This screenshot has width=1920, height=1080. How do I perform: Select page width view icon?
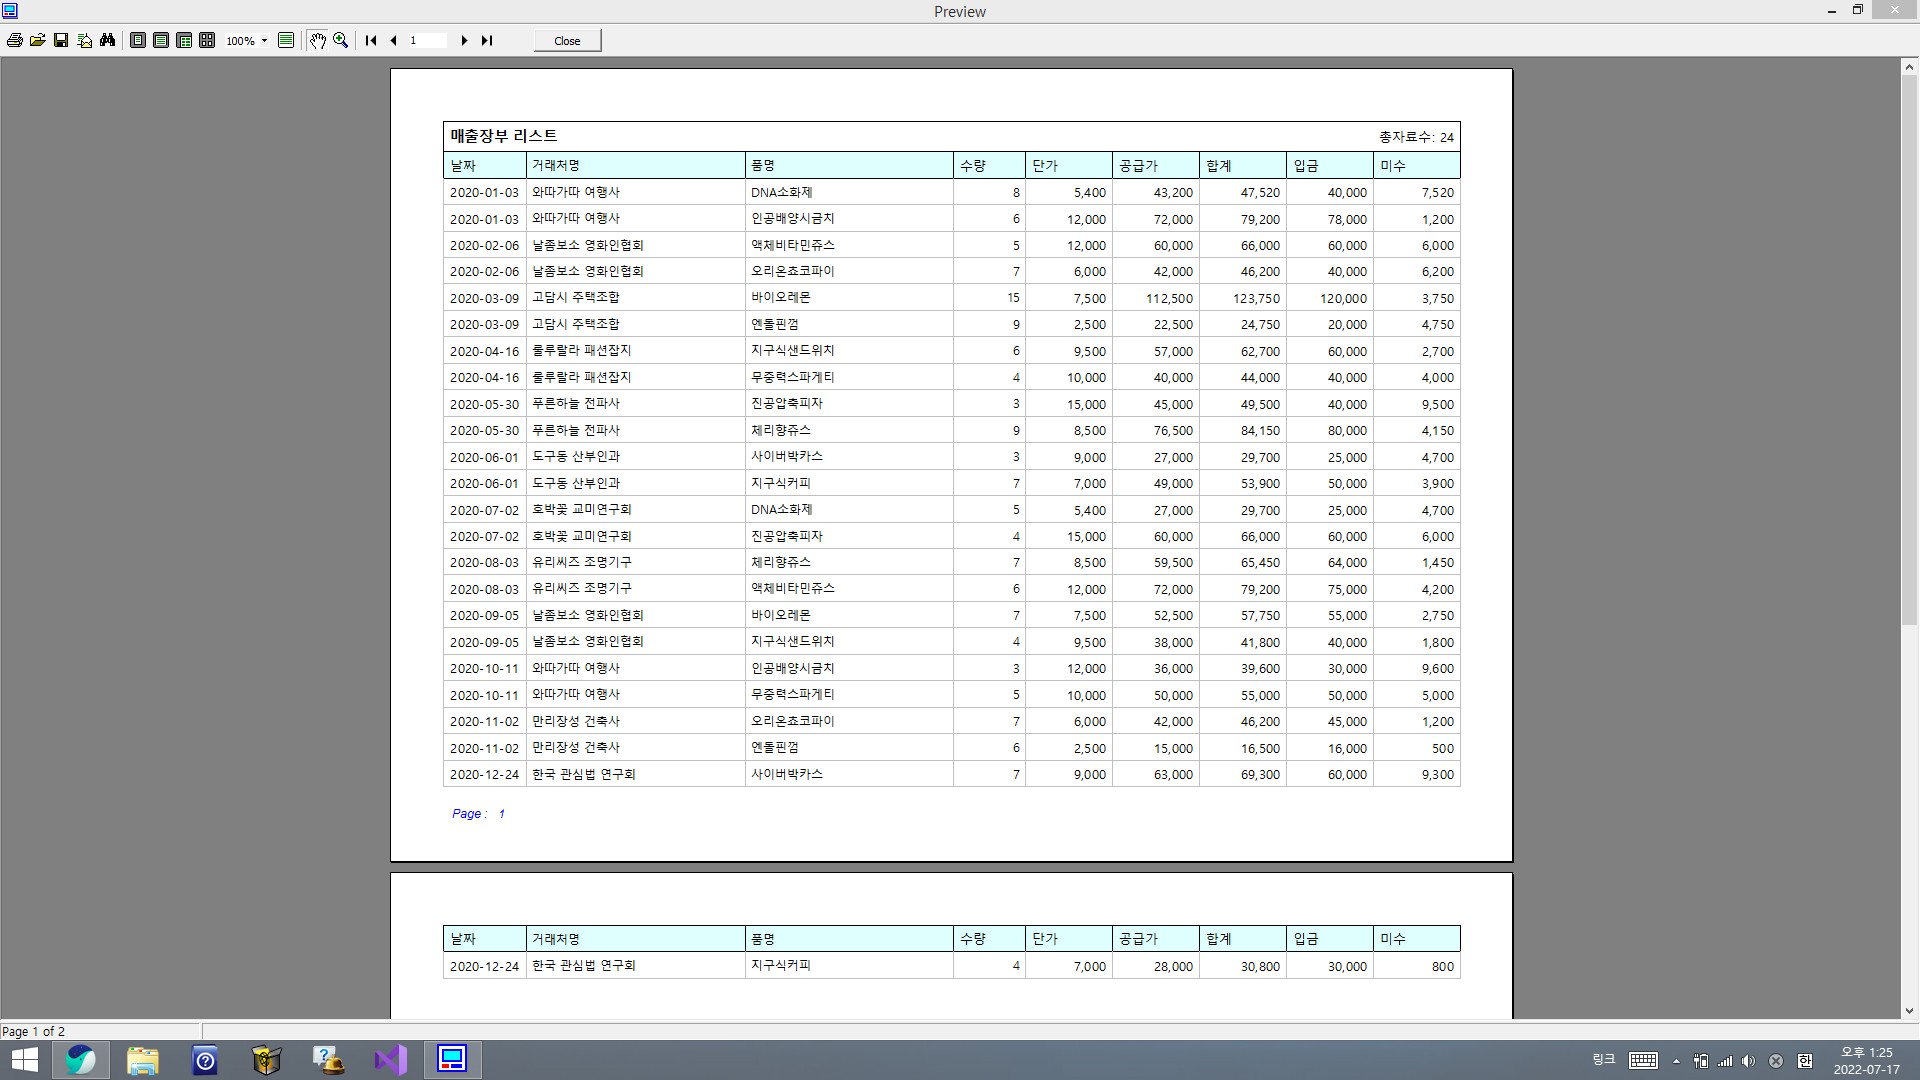tap(161, 41)
